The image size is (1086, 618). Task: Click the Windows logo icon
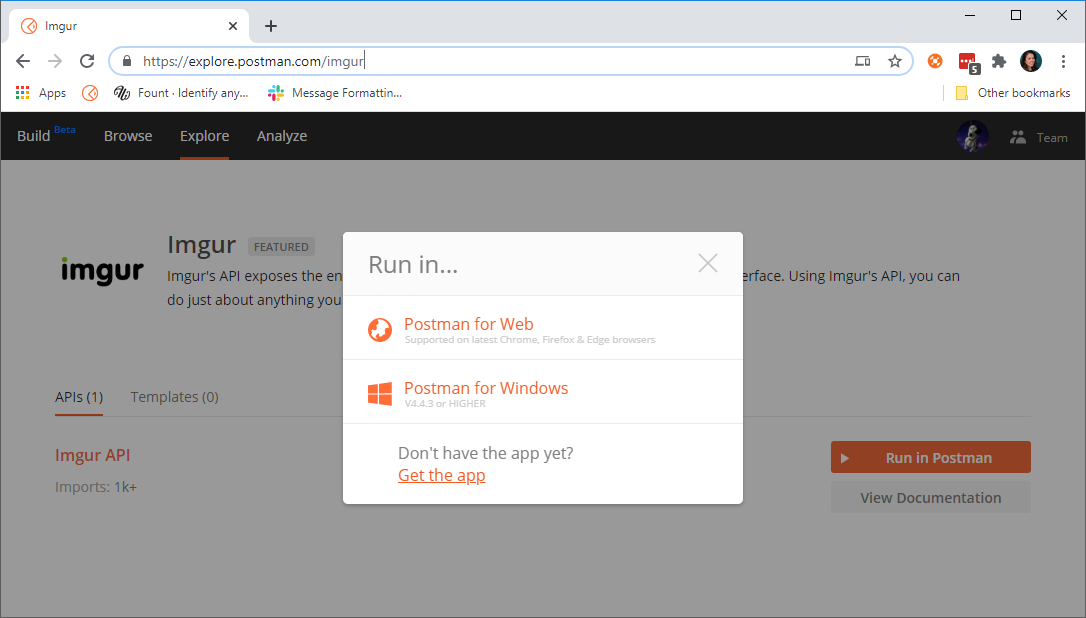point(380,394)
